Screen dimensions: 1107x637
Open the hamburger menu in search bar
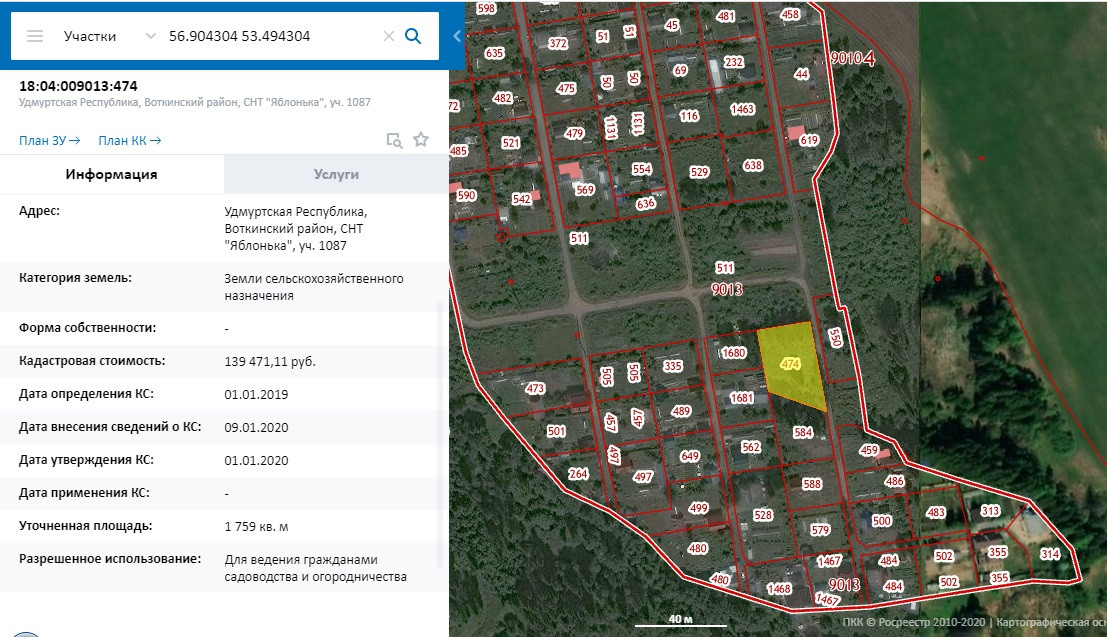pos(35,36)
